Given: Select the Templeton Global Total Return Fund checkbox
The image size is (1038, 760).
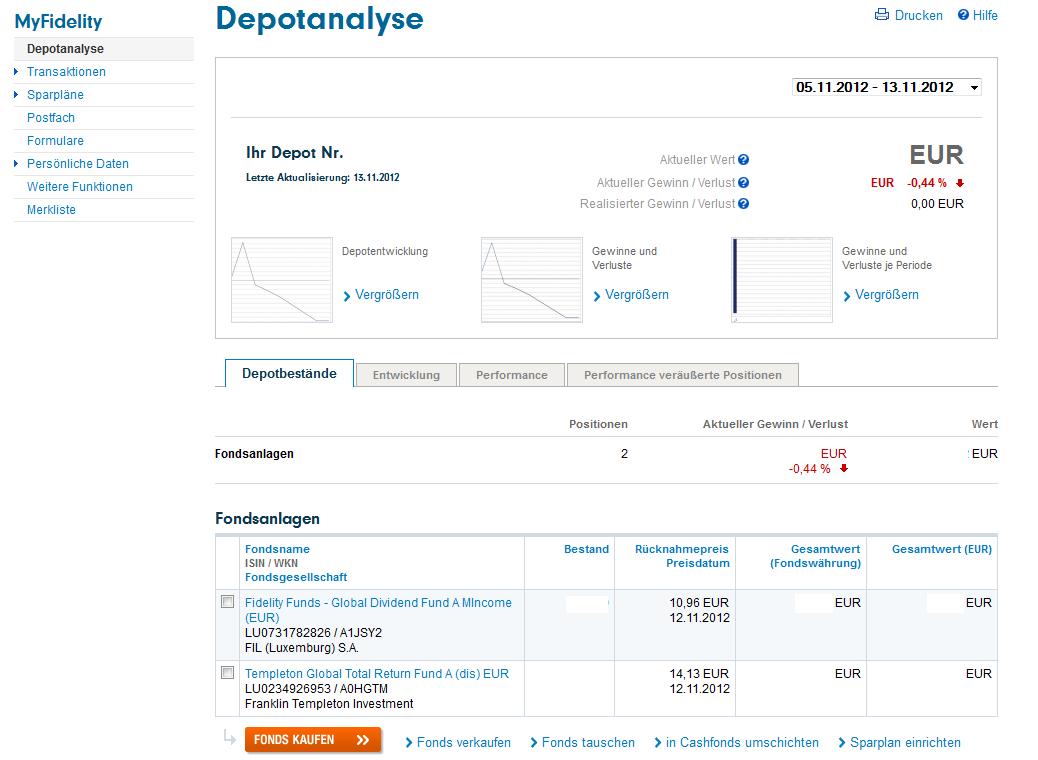Looking at the screenshot, I should tap(228, 673).
